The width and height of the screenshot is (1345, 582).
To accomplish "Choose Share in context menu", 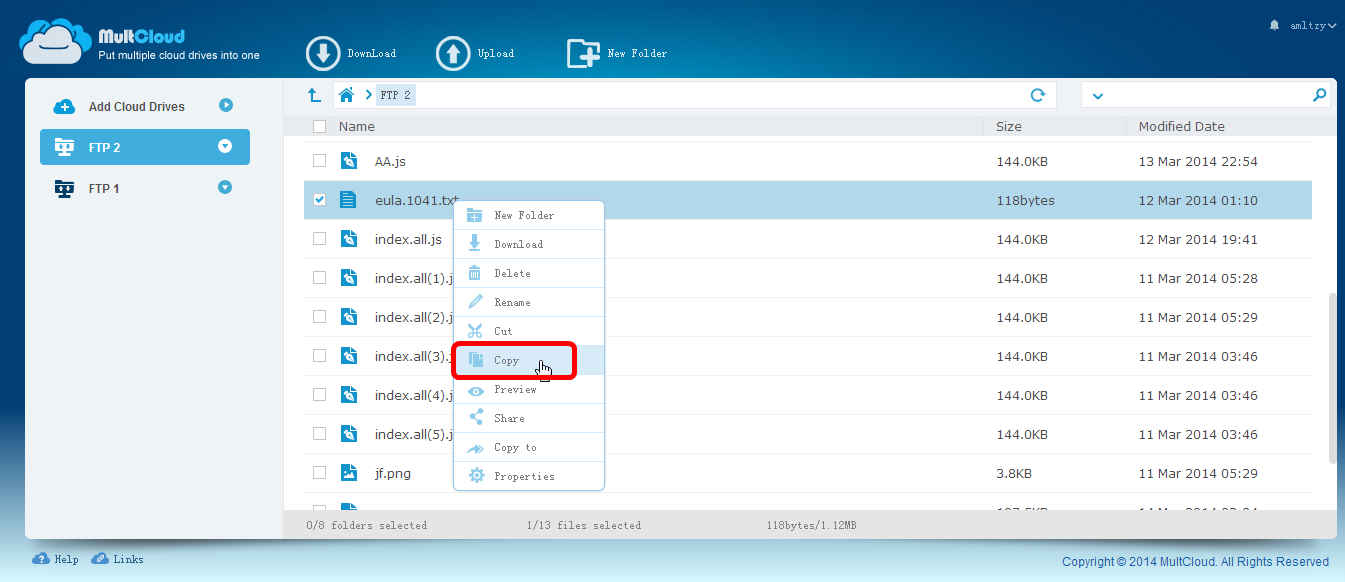I will click(529, 418).
